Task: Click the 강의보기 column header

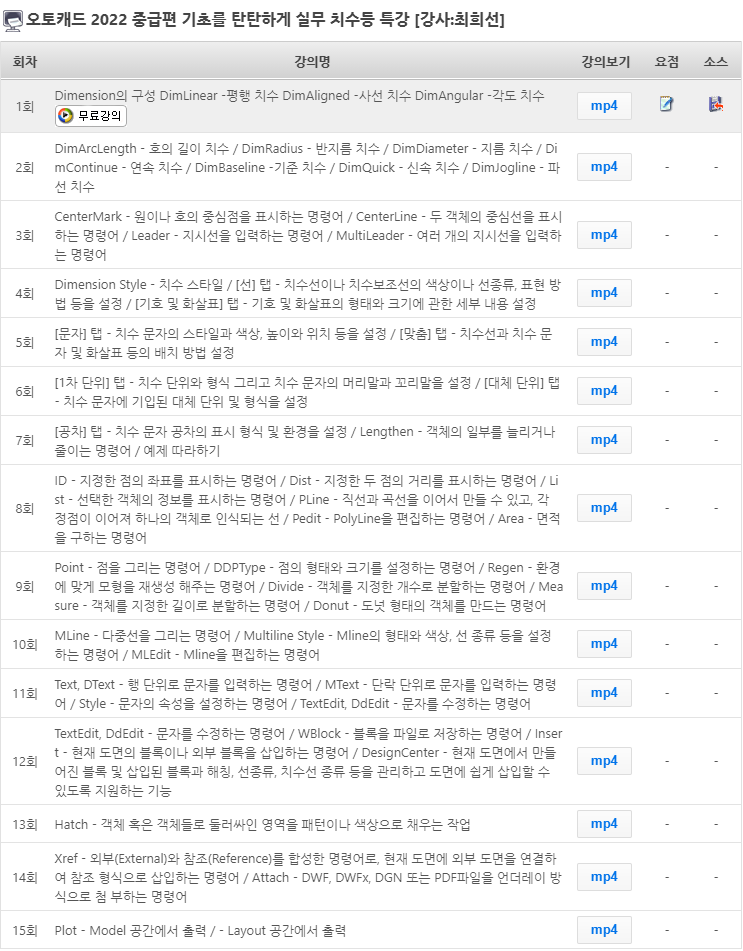Action: [605, 62]
